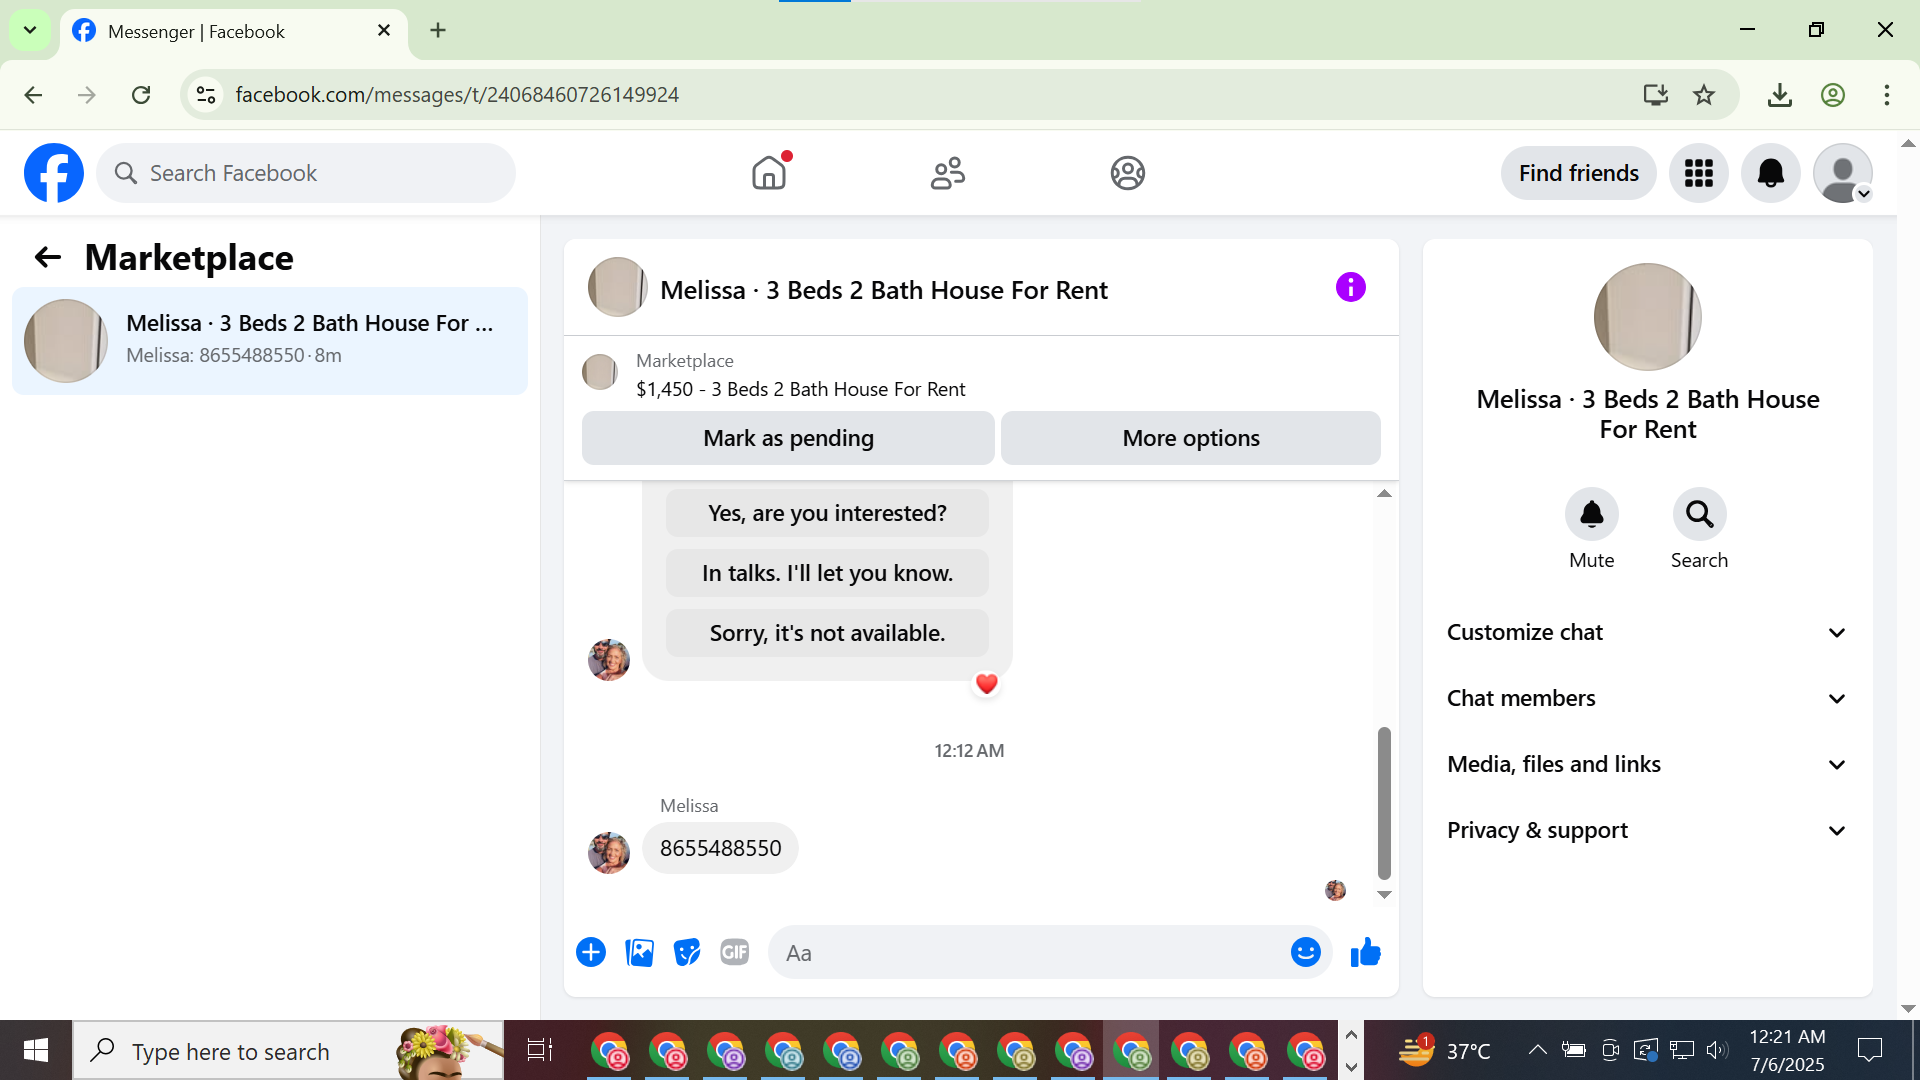Open the GIF picker
This screenshot has width=1920, height=1080.
(735, 952)
